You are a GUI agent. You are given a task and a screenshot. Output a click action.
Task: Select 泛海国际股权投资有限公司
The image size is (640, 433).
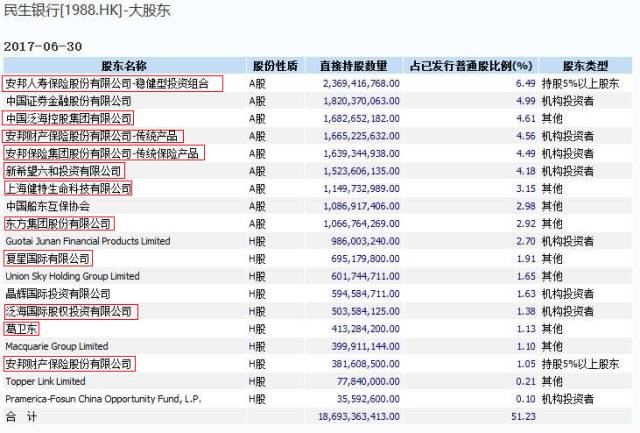[69, 311]
